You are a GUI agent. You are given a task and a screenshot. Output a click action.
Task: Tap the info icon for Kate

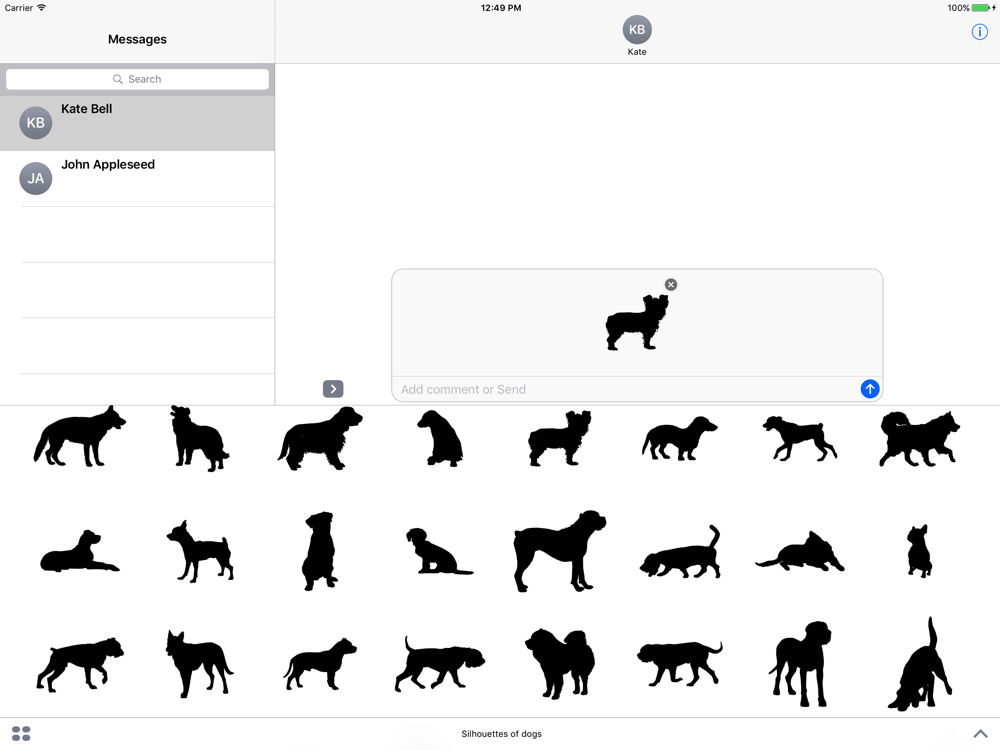pyautogui.click(x=979, y=32)
